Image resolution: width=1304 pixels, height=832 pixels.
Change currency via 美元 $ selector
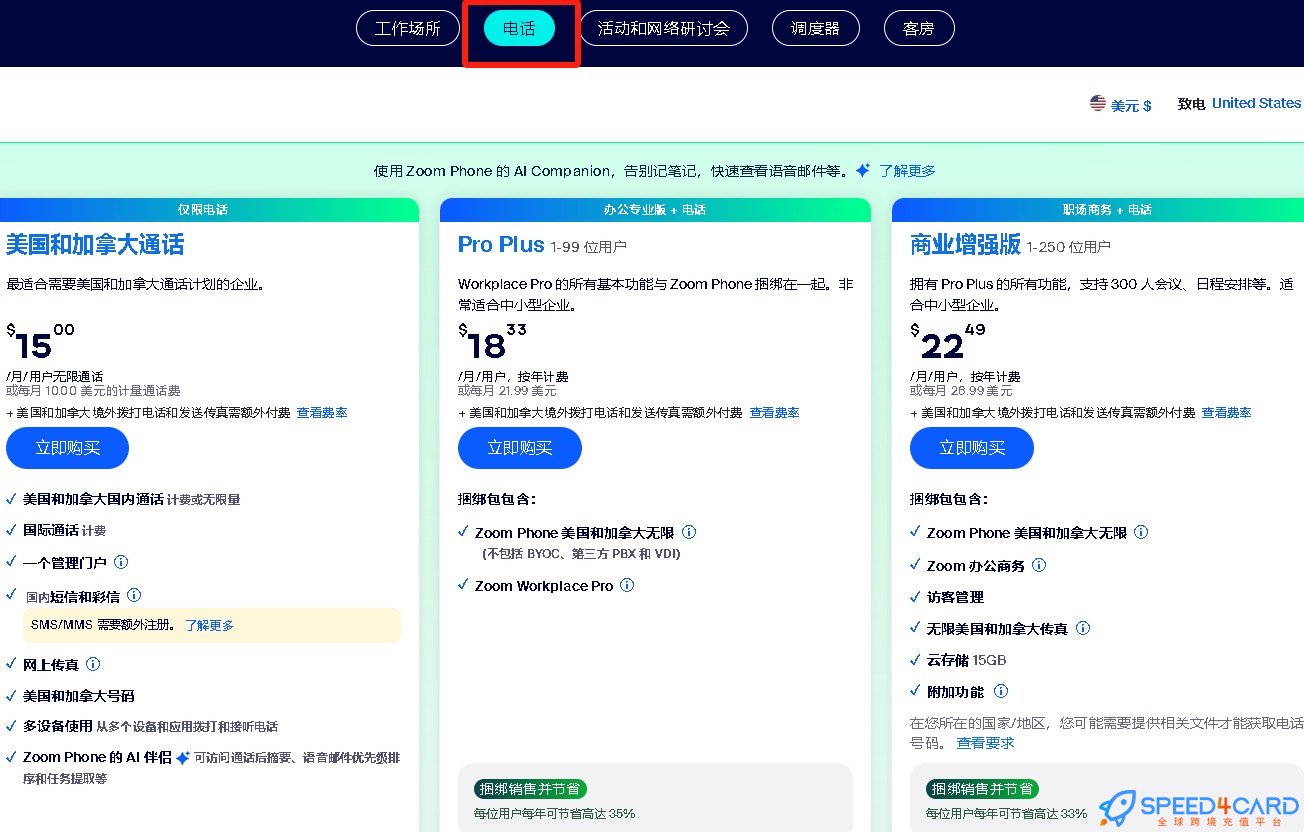(x=1131, y=104)
